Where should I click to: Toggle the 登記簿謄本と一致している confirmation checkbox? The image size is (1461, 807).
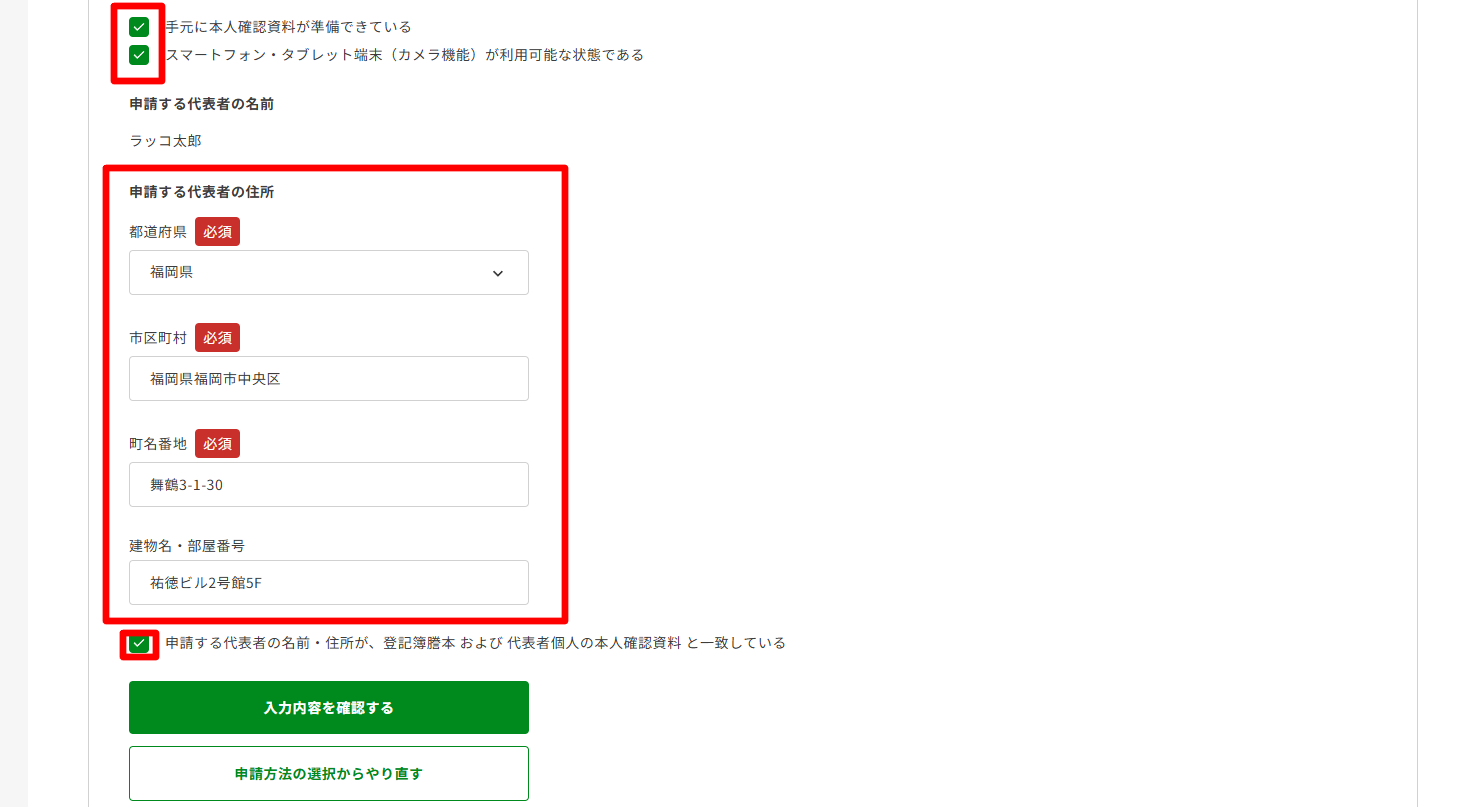(139, 643)
